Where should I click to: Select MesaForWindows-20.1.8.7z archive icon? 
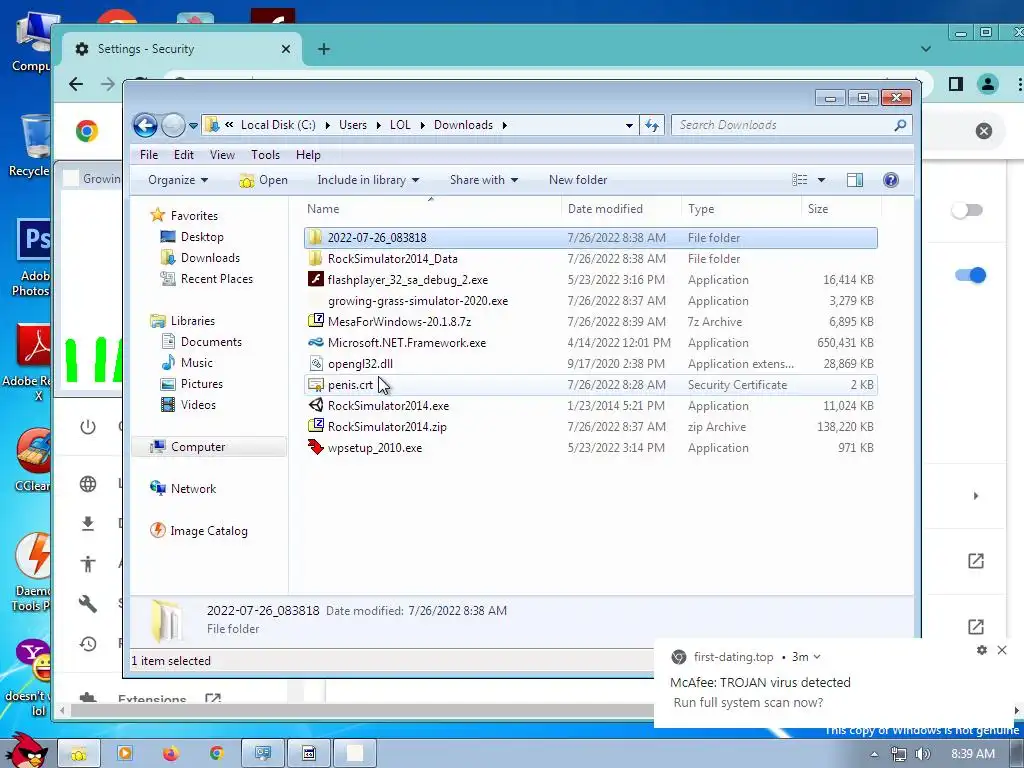316,321
